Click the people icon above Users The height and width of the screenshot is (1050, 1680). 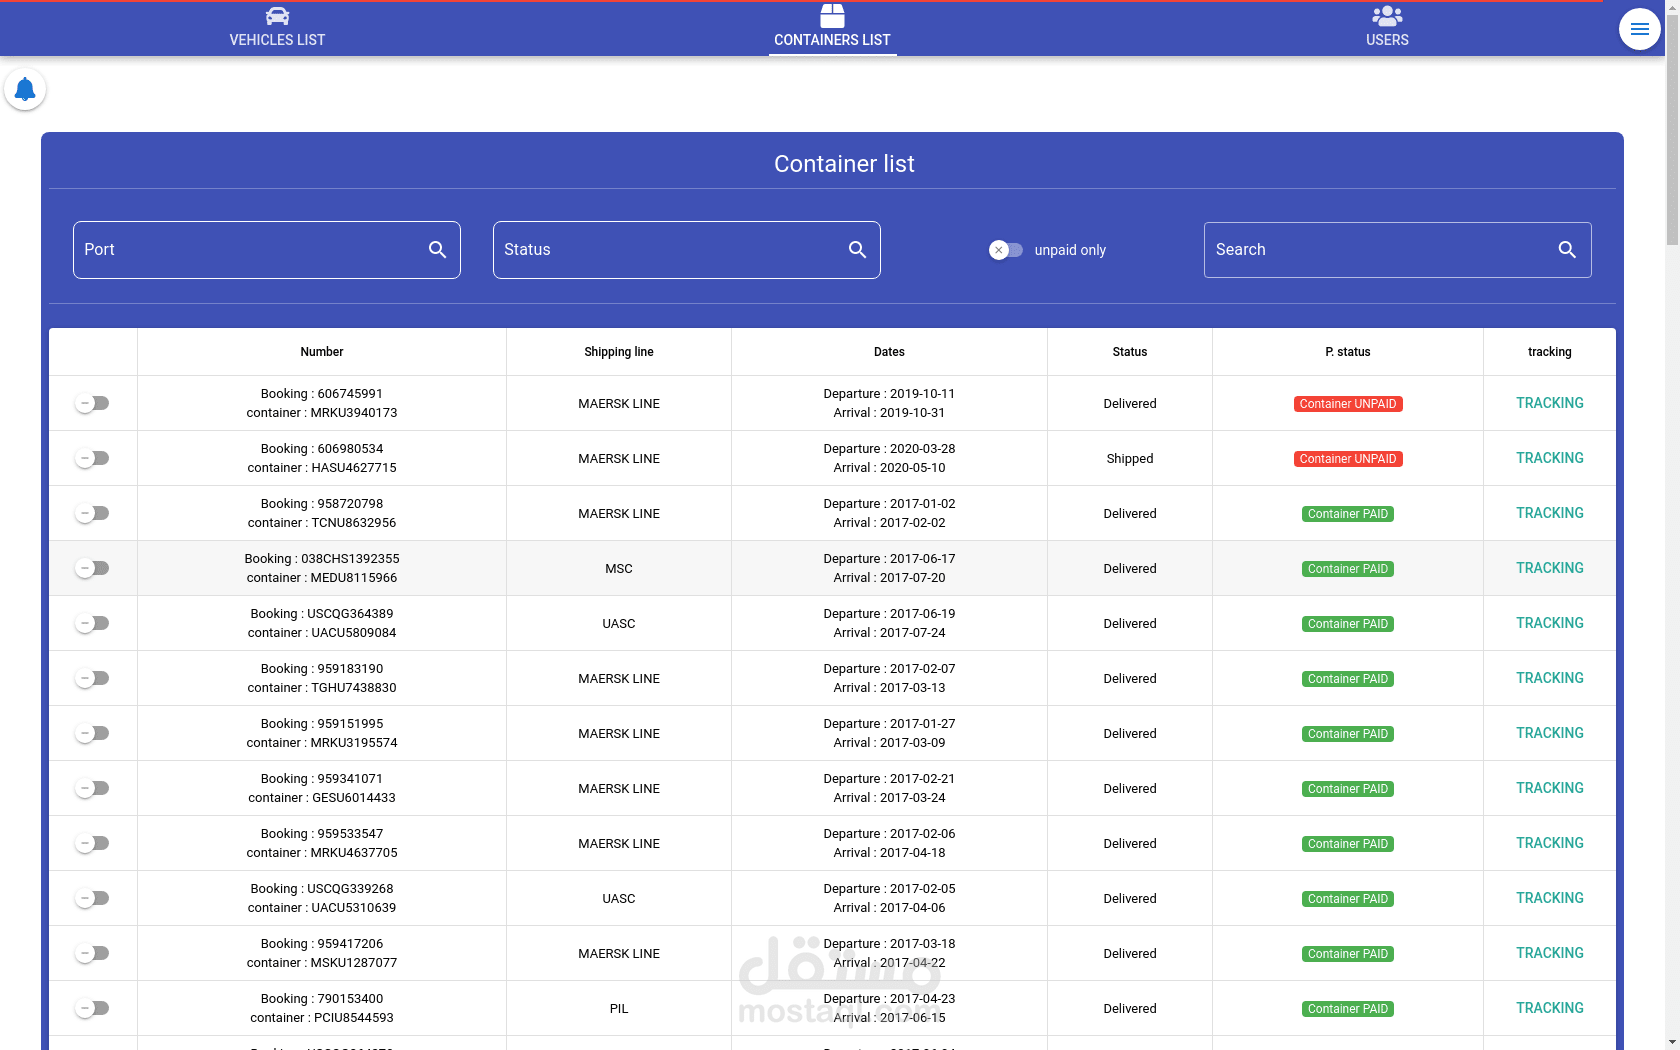1387,16
